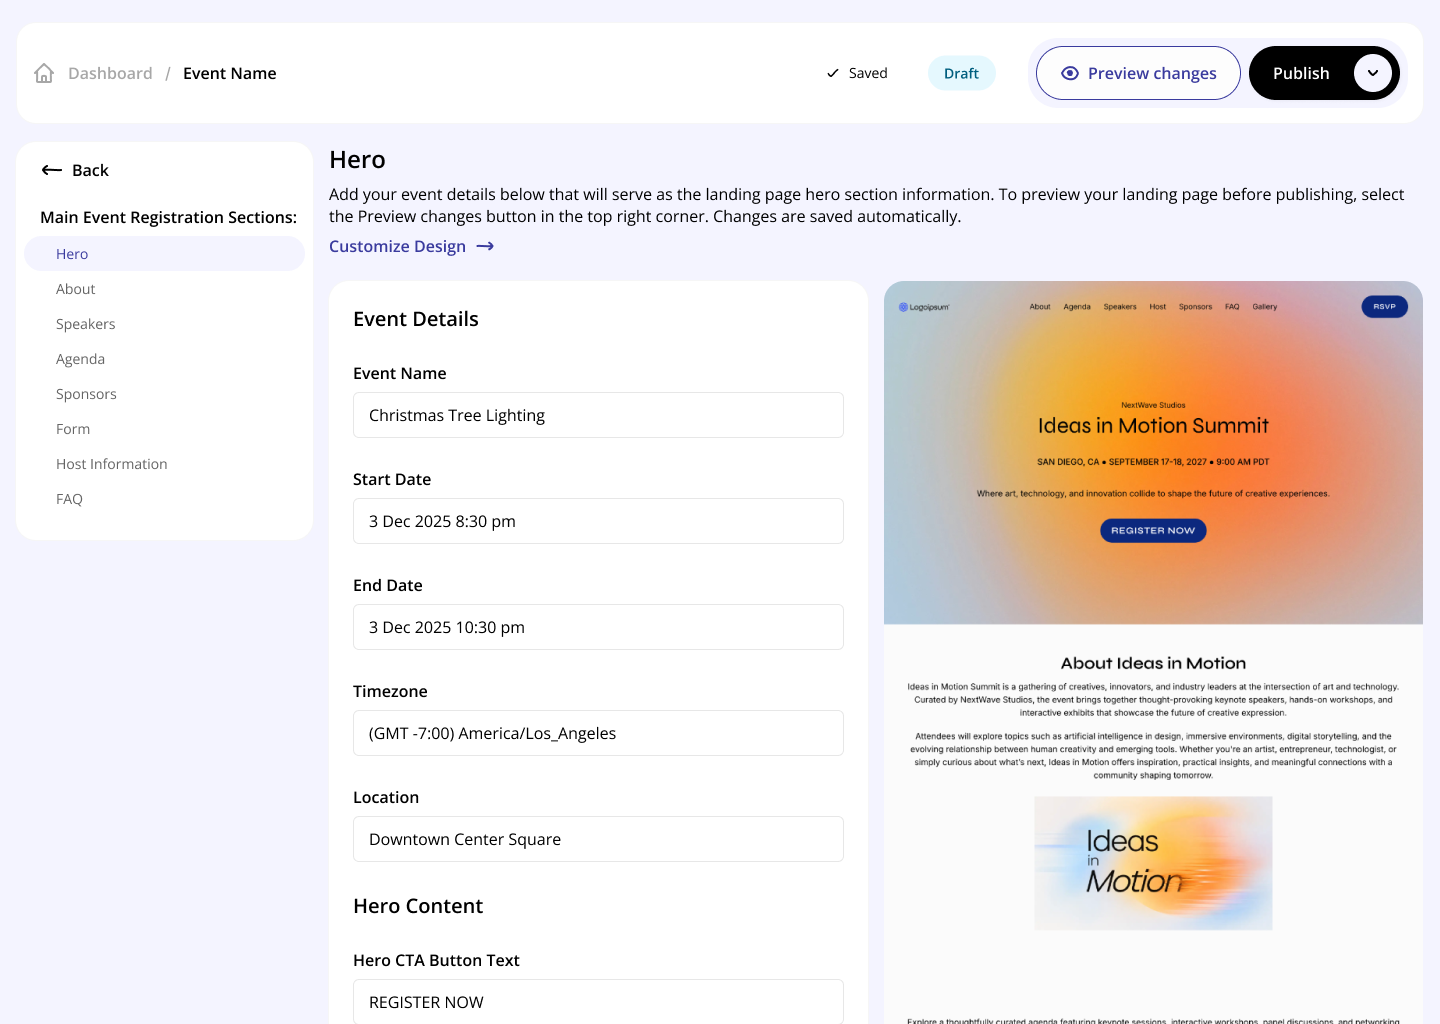Edit the Location Downtown Center Square field
1440x1024 pixels.
coord(598,839)
